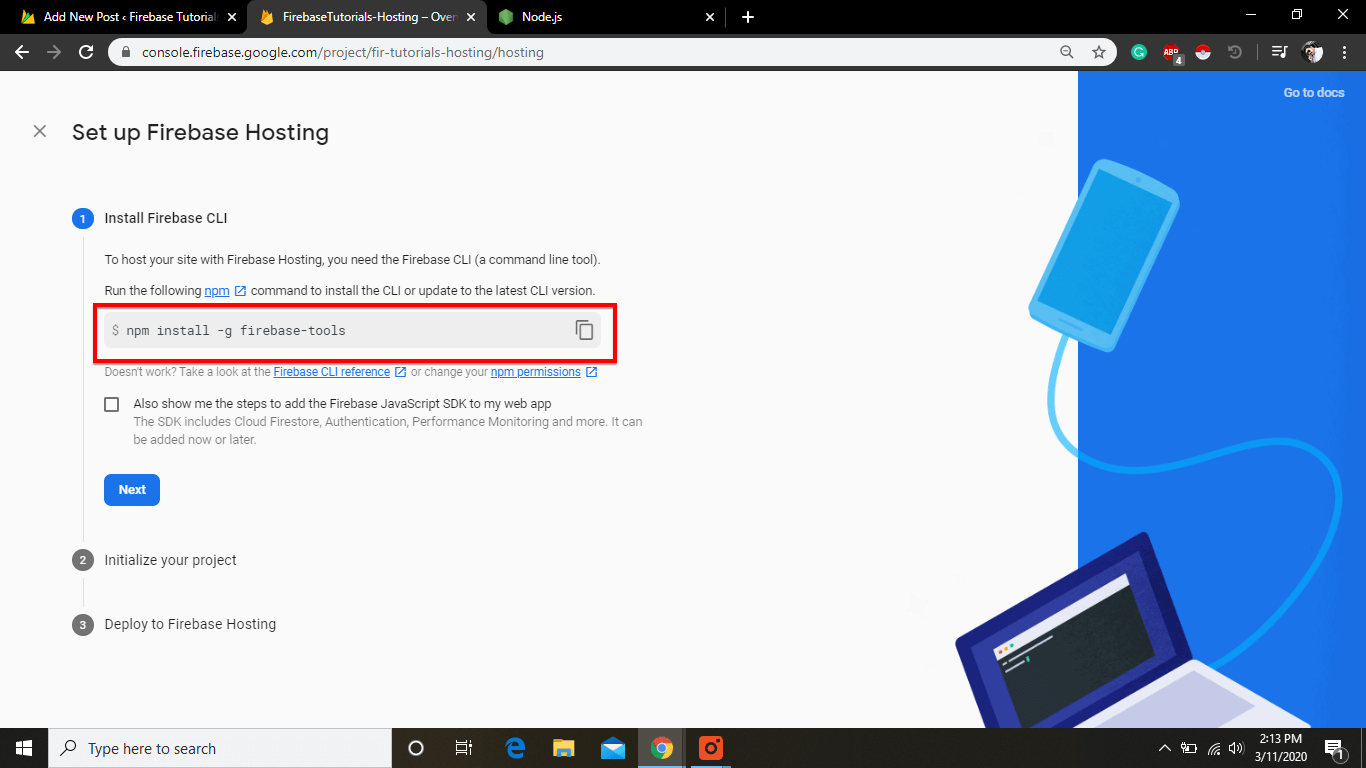View site security lock information
The width and height of the screenshot is (1366, 768).
126,52
